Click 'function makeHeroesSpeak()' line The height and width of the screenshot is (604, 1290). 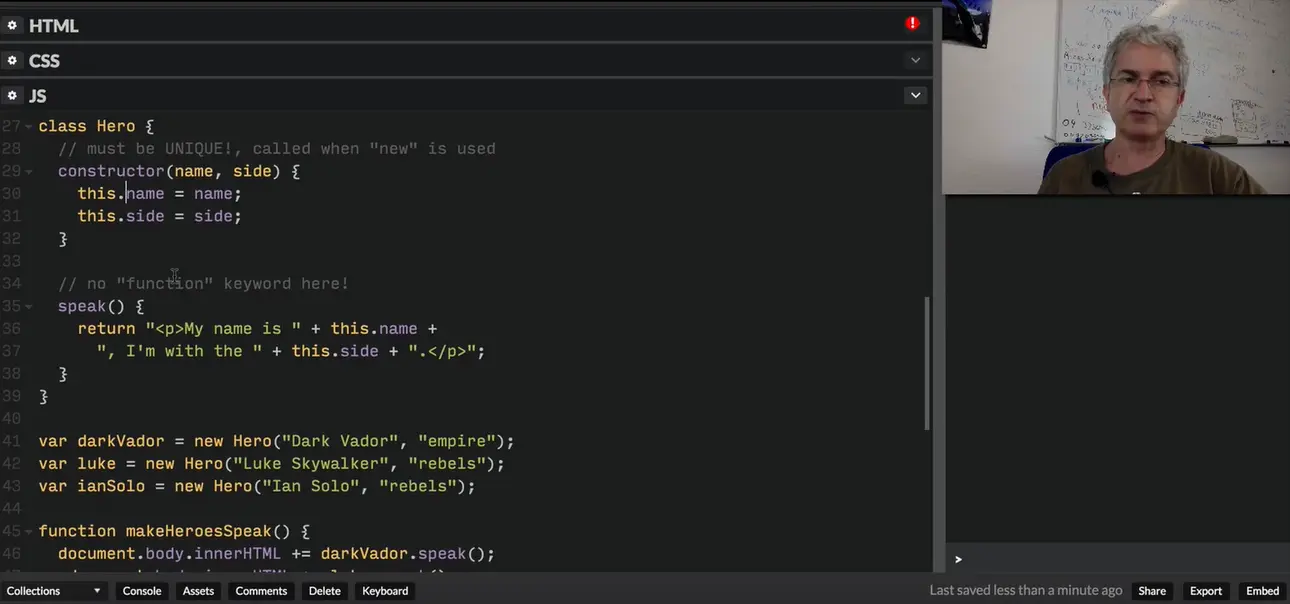[x=174, y=531]
